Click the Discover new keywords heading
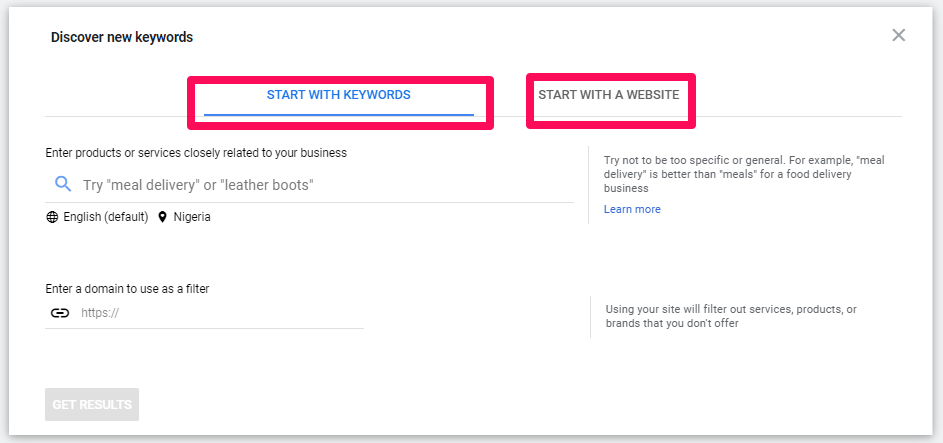 click(x=122, y=38)
